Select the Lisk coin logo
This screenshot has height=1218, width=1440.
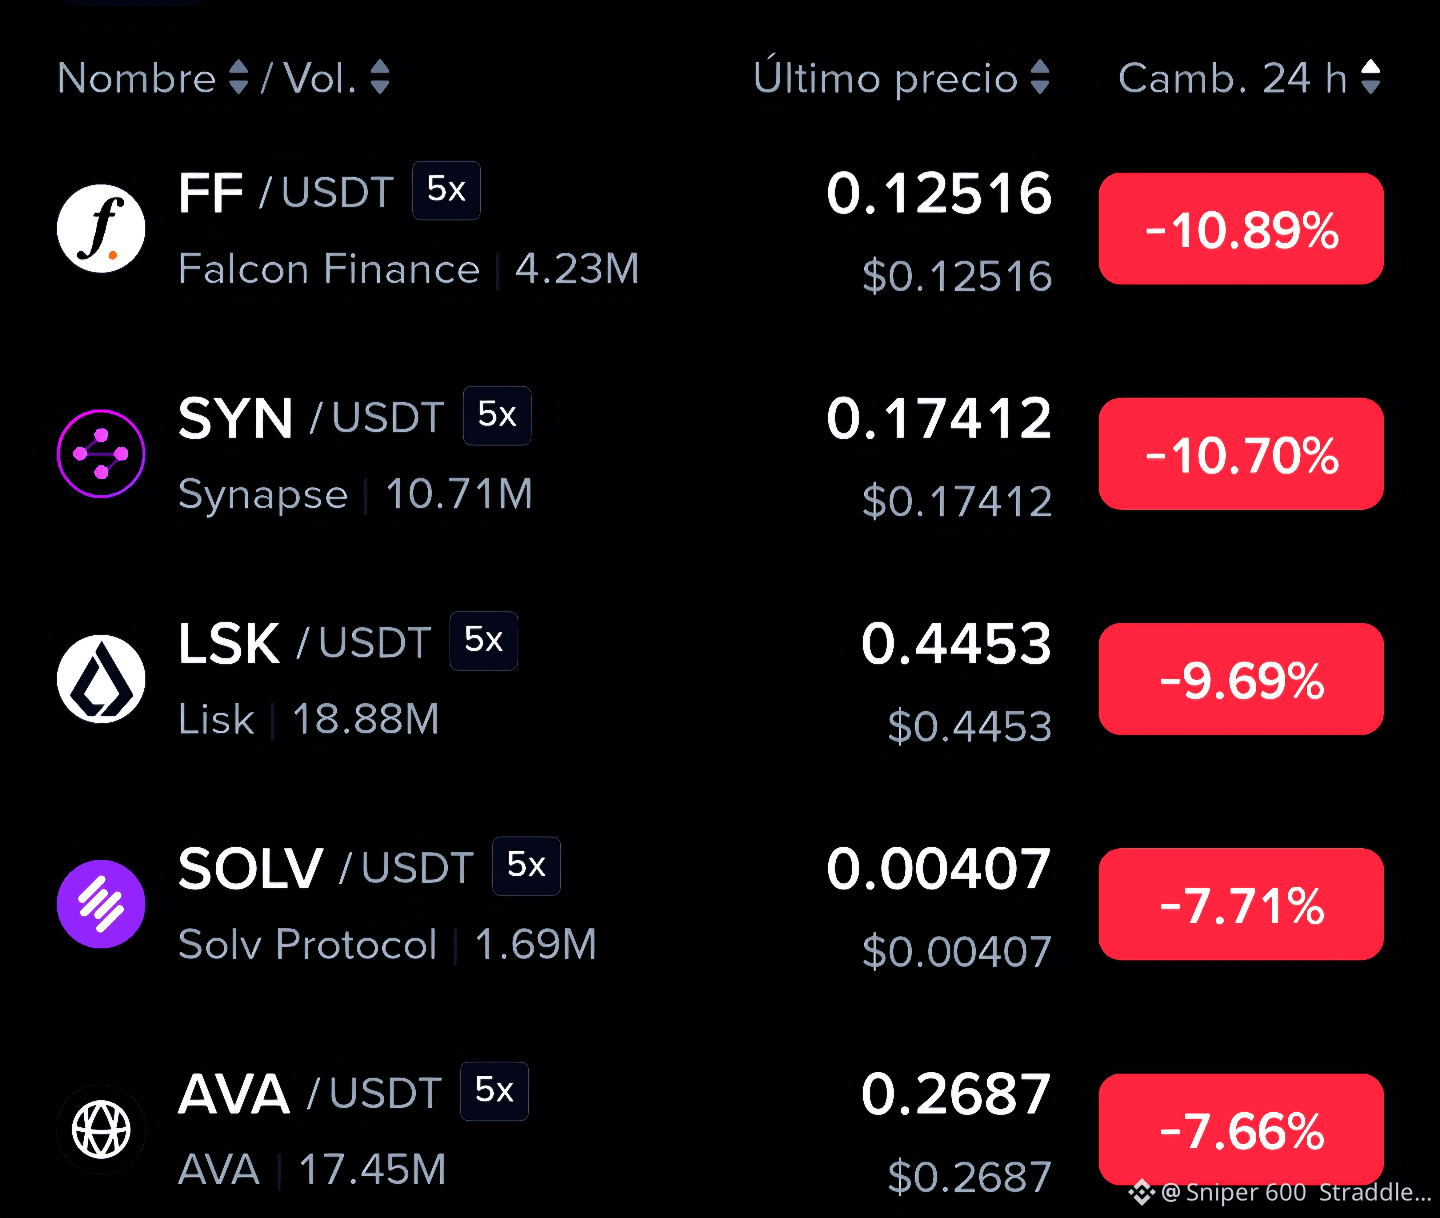coord(101,679)
